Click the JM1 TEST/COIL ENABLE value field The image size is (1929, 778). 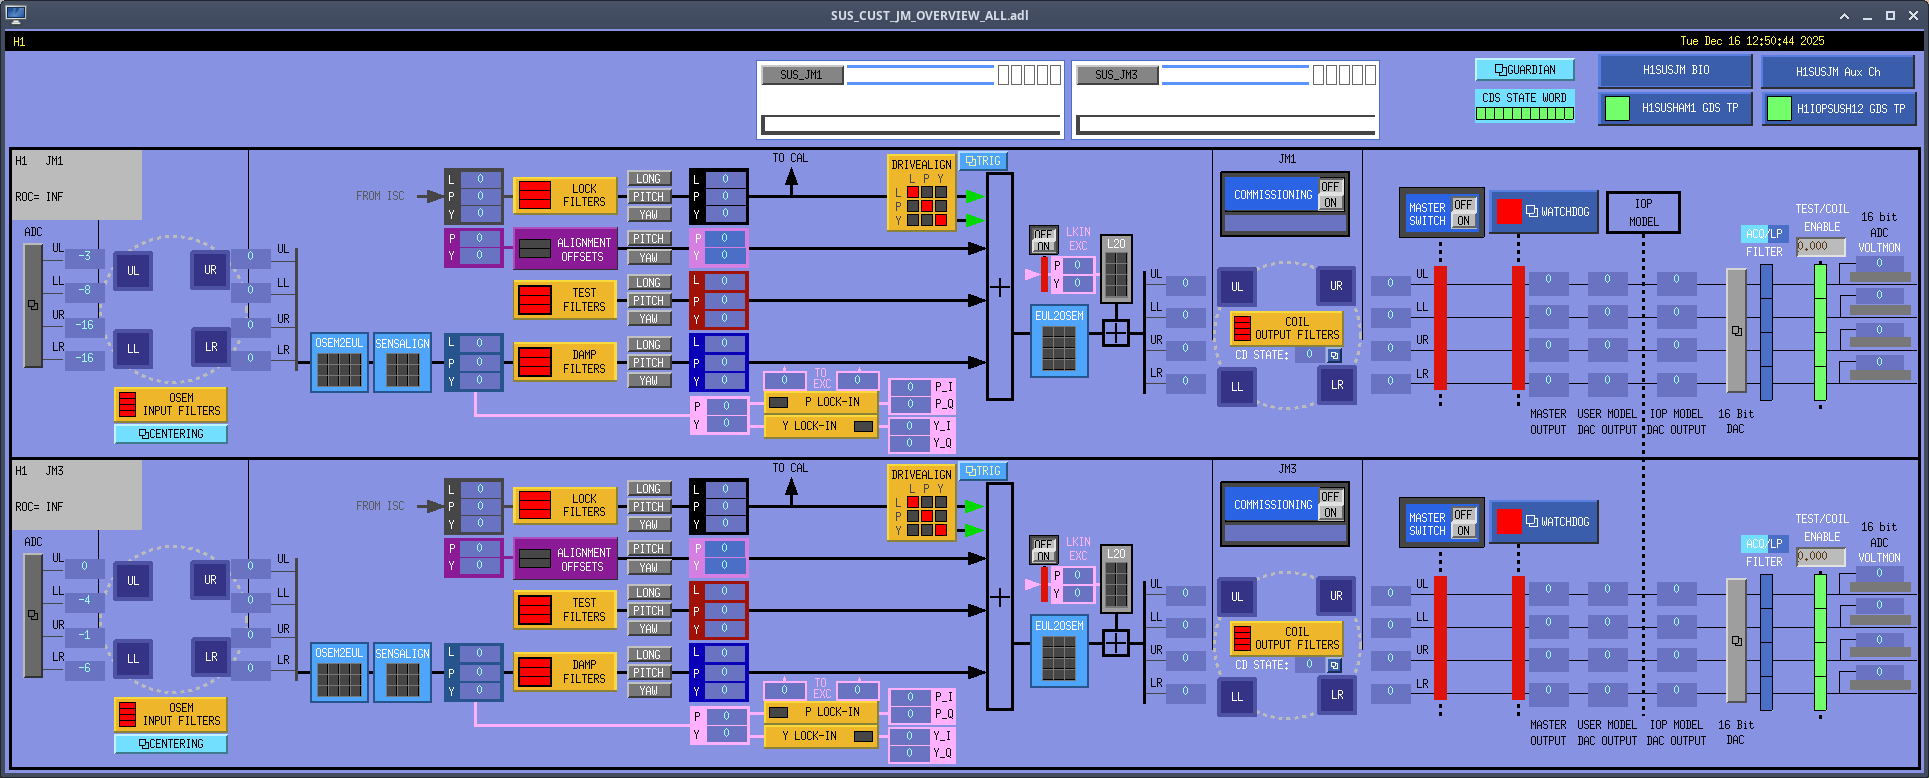coord(1819,247)
